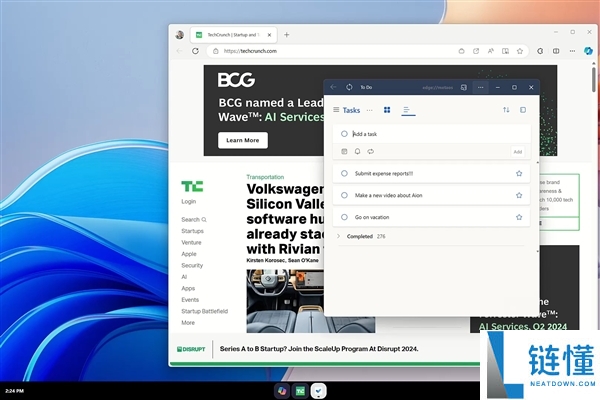
Task: Toggle the To Do hamburger menu
Action: tap(336, 110)
